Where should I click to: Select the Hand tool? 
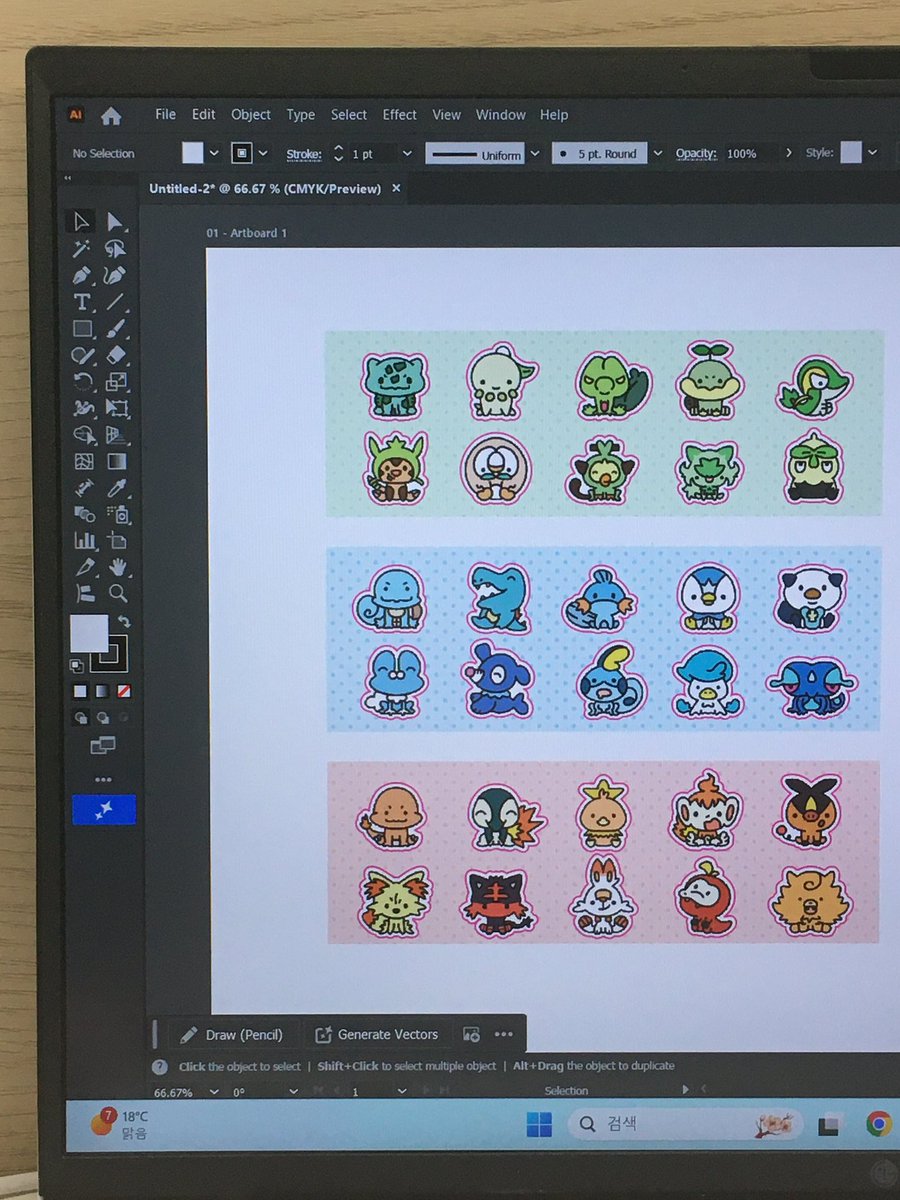(x=117, y=567)
